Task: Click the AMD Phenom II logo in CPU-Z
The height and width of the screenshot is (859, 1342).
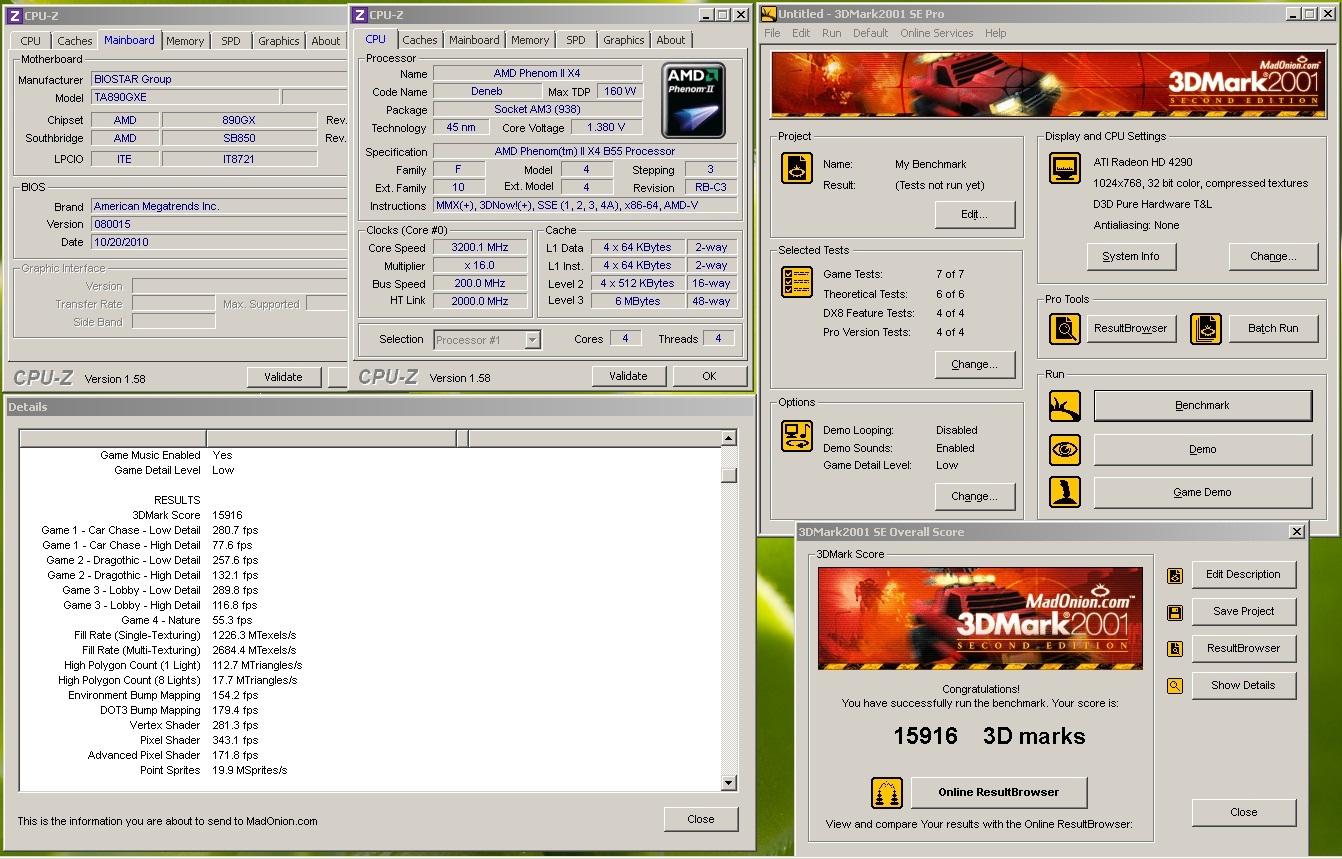Action: pos(694,100)
